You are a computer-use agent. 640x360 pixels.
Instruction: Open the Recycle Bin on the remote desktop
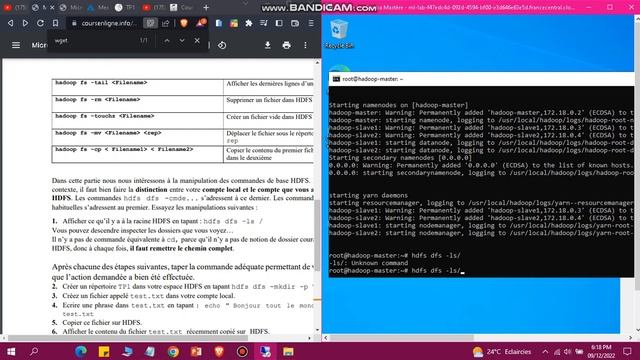[339, 34]
